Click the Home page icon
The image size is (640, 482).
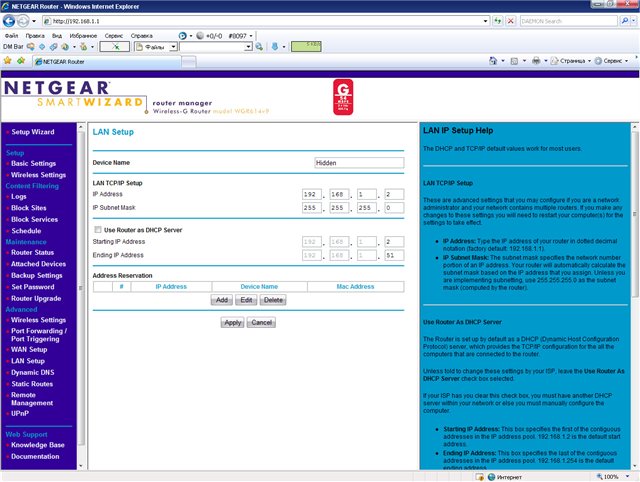click(x=493, y=61)
